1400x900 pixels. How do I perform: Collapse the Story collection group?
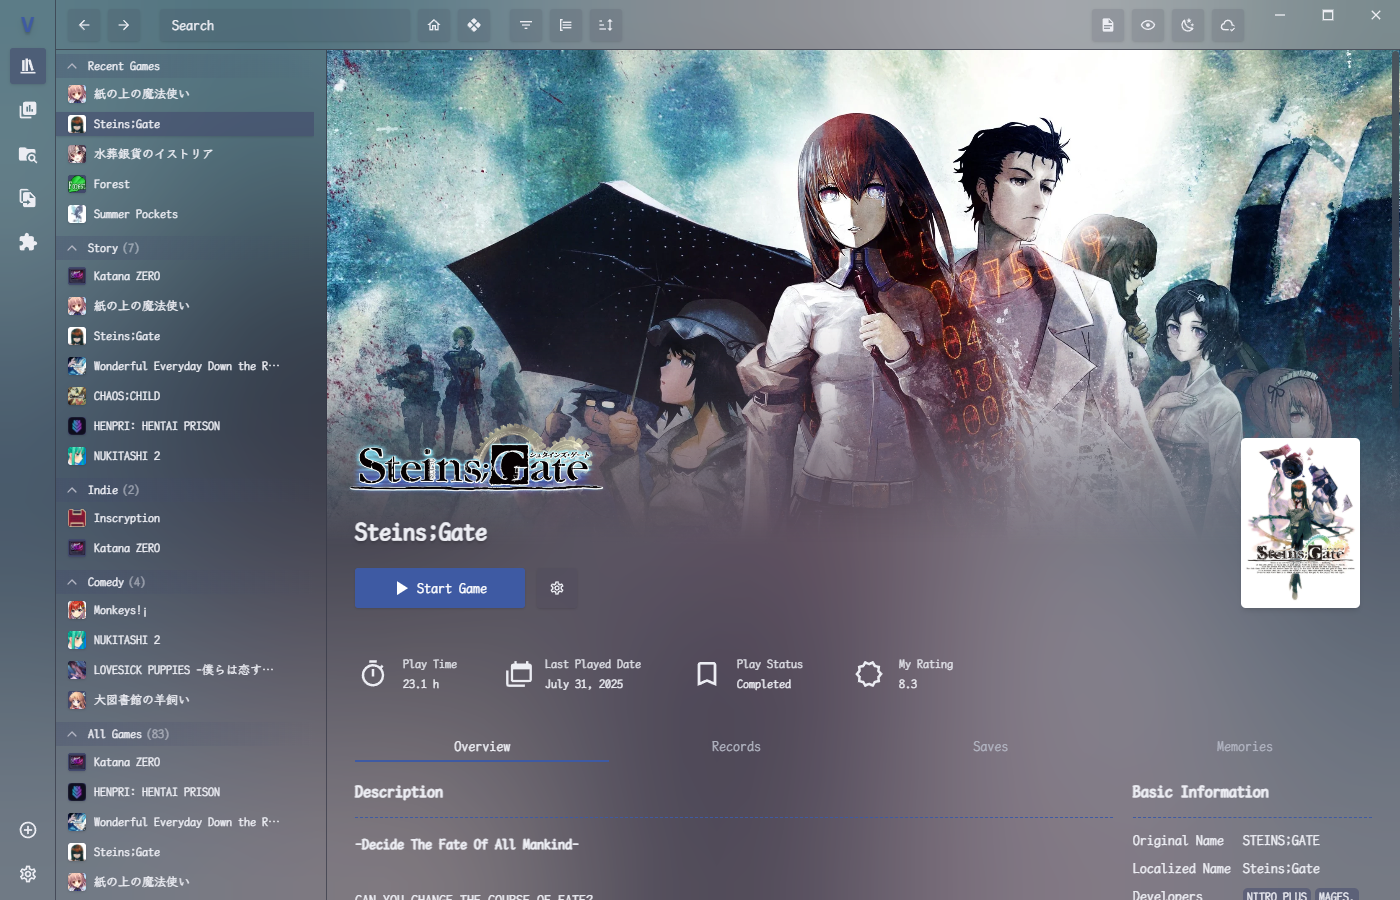72,248
